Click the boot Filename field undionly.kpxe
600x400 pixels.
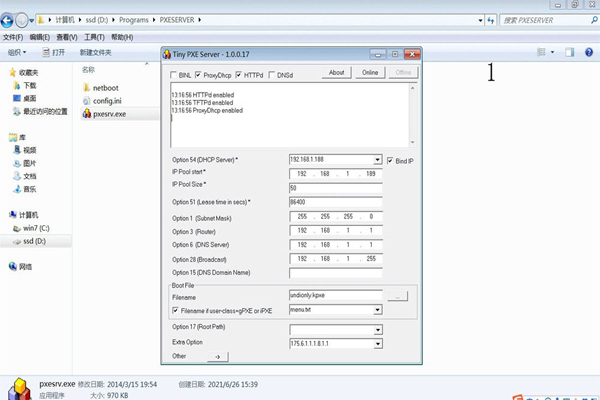pos(336,295)
